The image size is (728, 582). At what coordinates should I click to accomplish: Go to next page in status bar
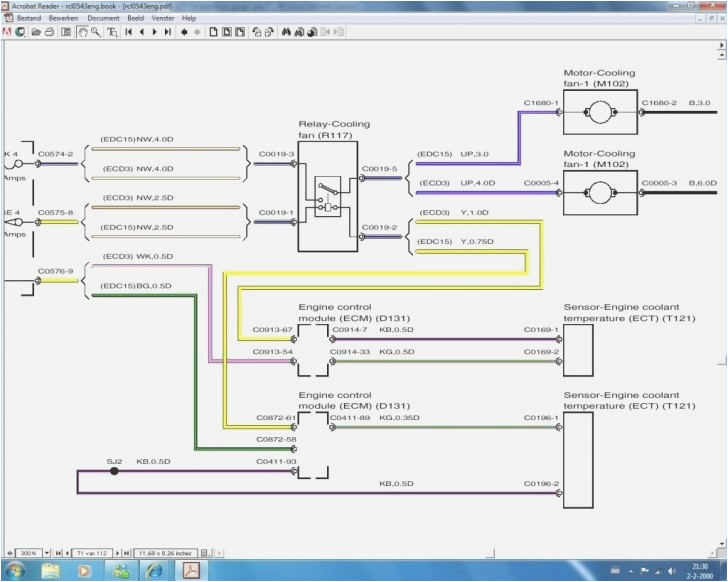[117, 552]
